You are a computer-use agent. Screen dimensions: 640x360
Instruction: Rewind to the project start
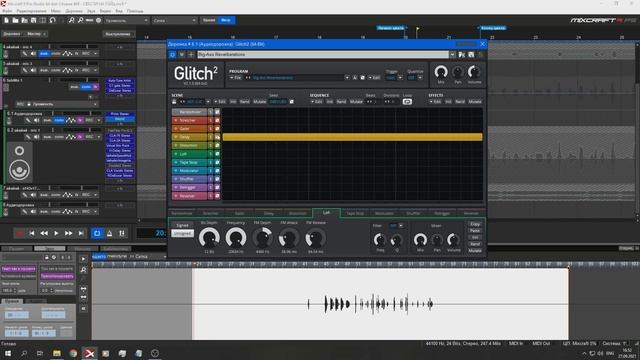[x=31, y=233]
